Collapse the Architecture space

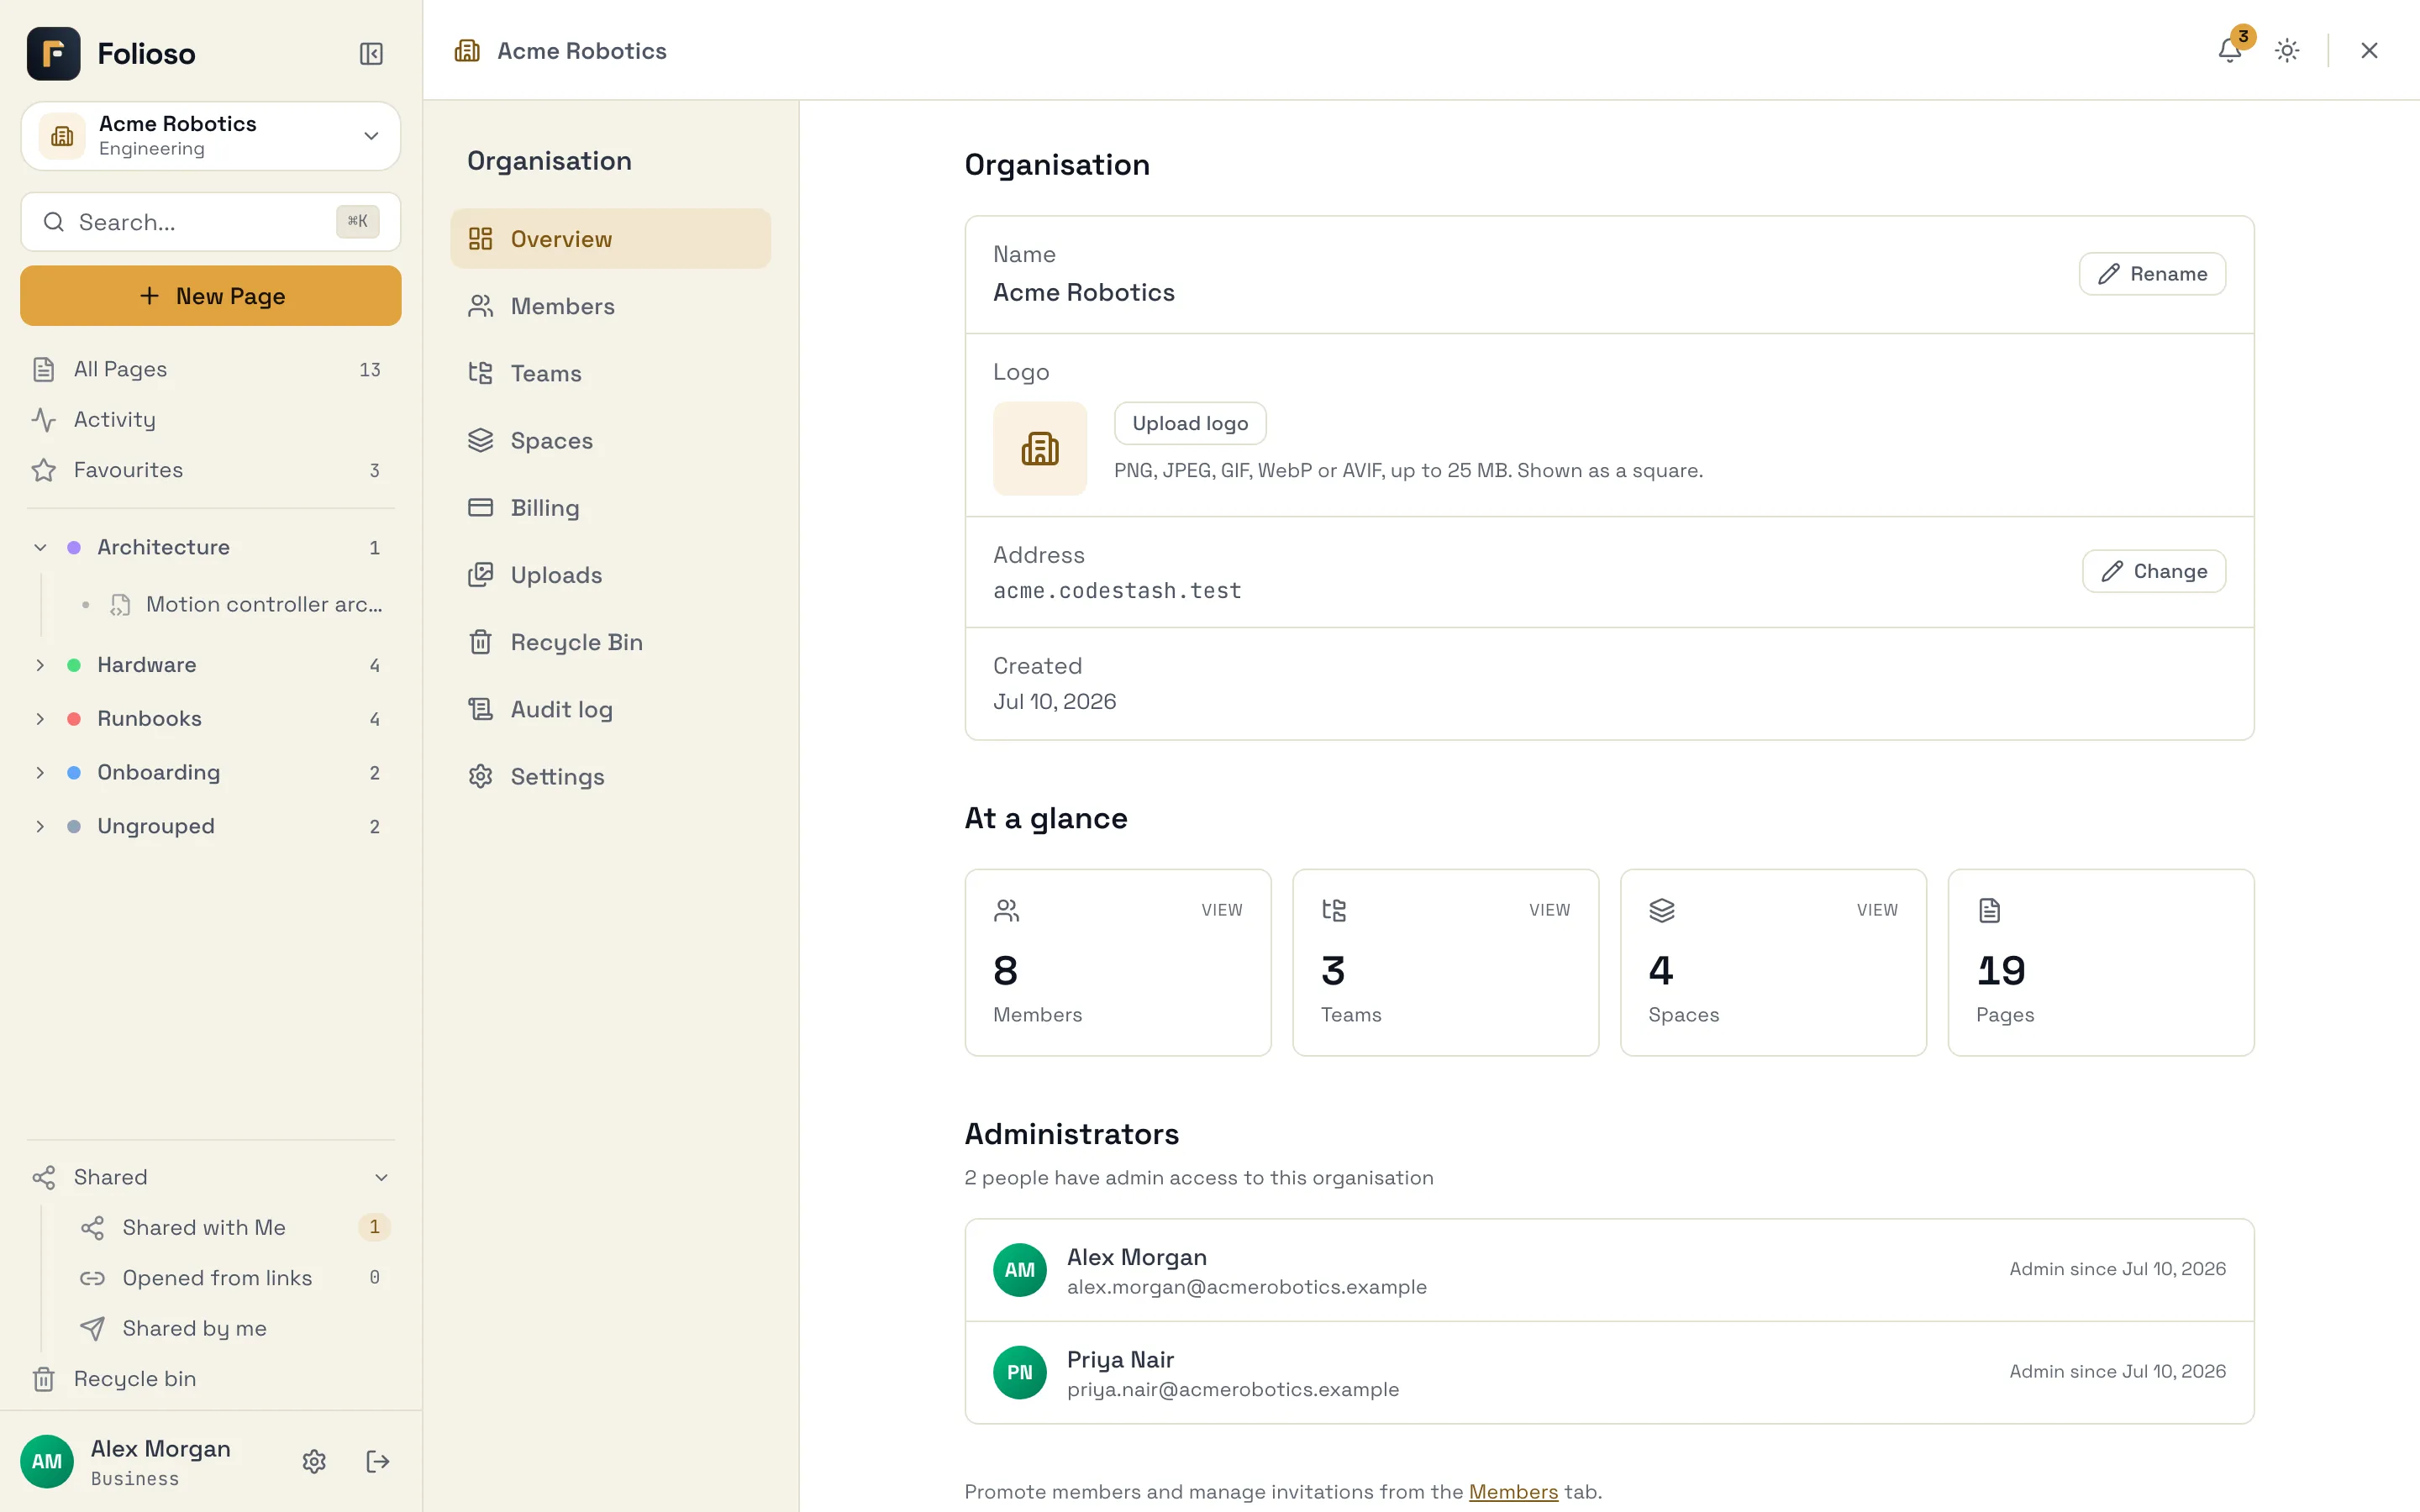40,547
